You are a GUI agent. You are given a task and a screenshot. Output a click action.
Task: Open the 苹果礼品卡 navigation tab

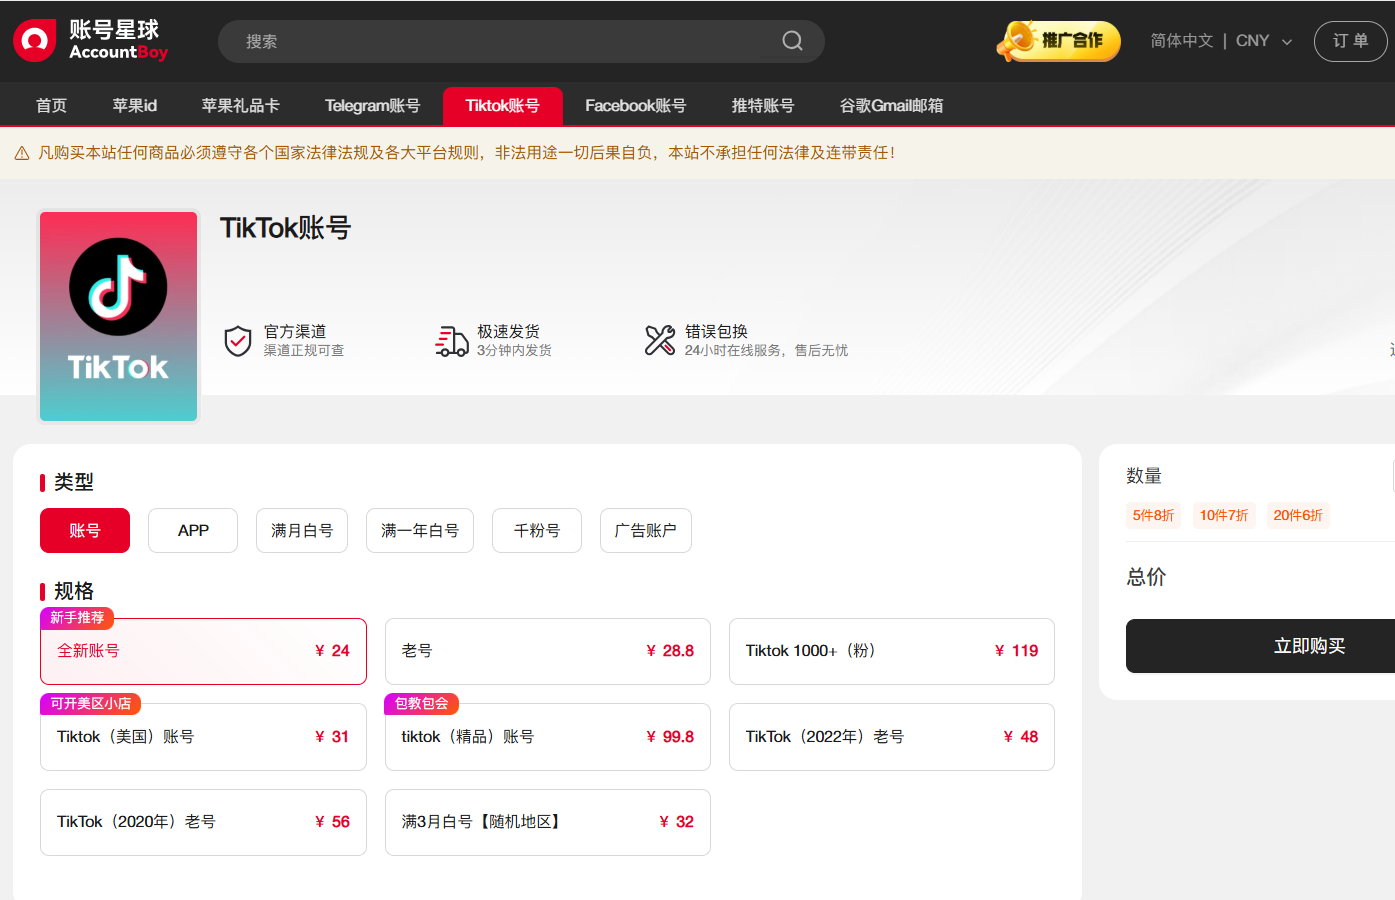(x=241, y=106)
